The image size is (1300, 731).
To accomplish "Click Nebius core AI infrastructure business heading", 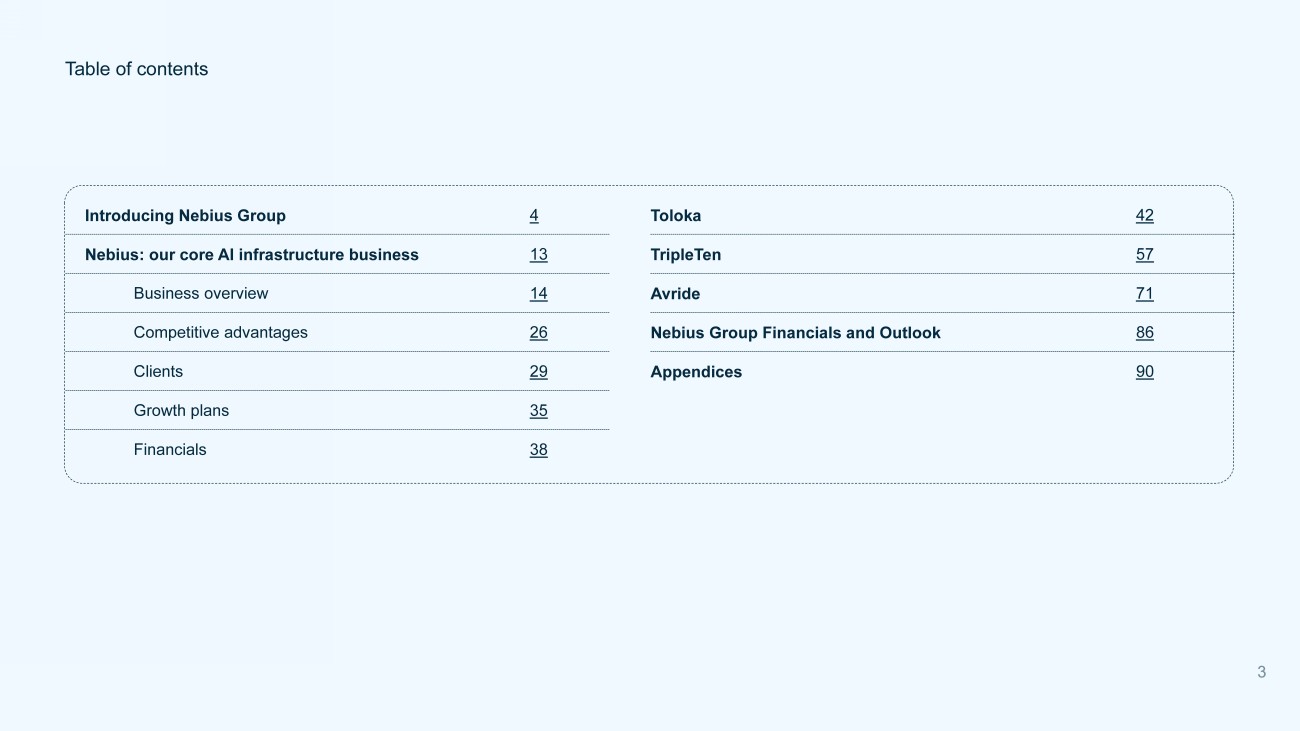I will 251,255.
